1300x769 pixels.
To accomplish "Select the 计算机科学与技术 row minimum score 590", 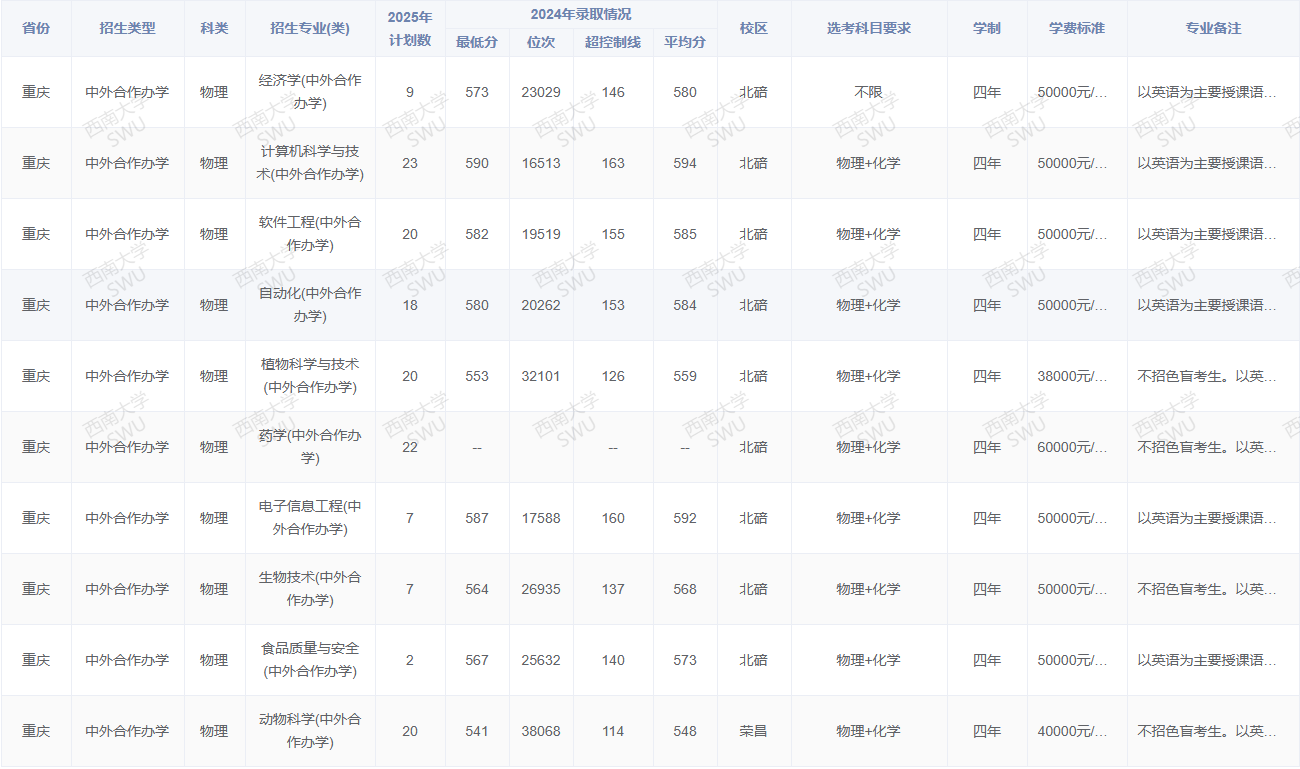I will [478, 162].
